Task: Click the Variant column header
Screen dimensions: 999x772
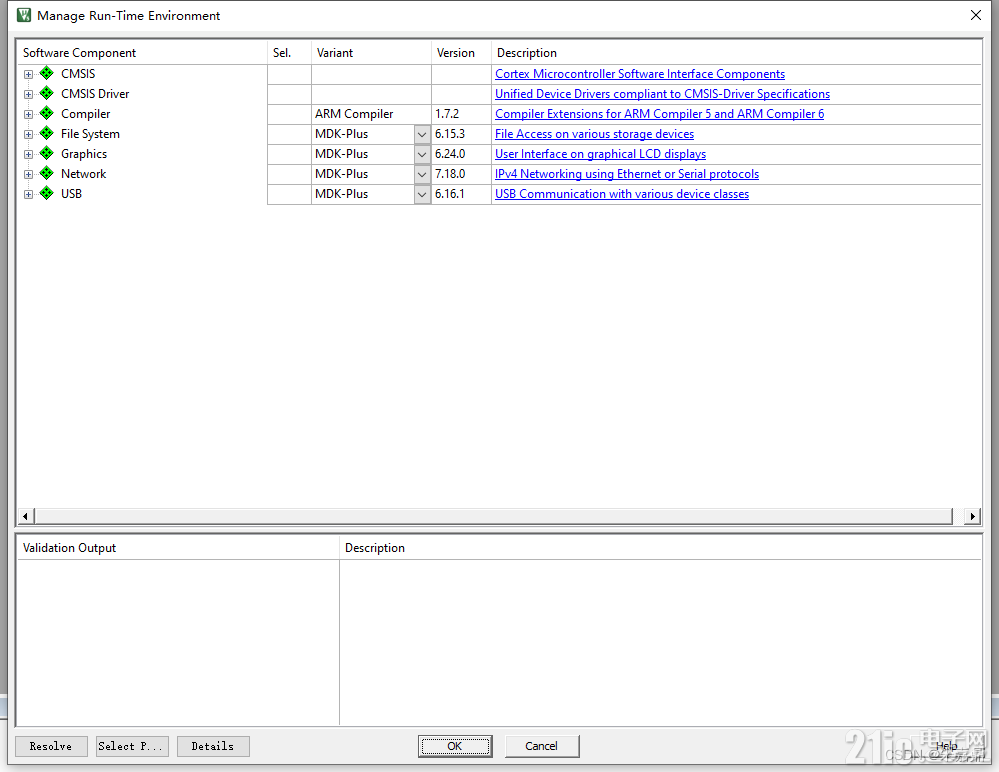Action: coord(371,53)
